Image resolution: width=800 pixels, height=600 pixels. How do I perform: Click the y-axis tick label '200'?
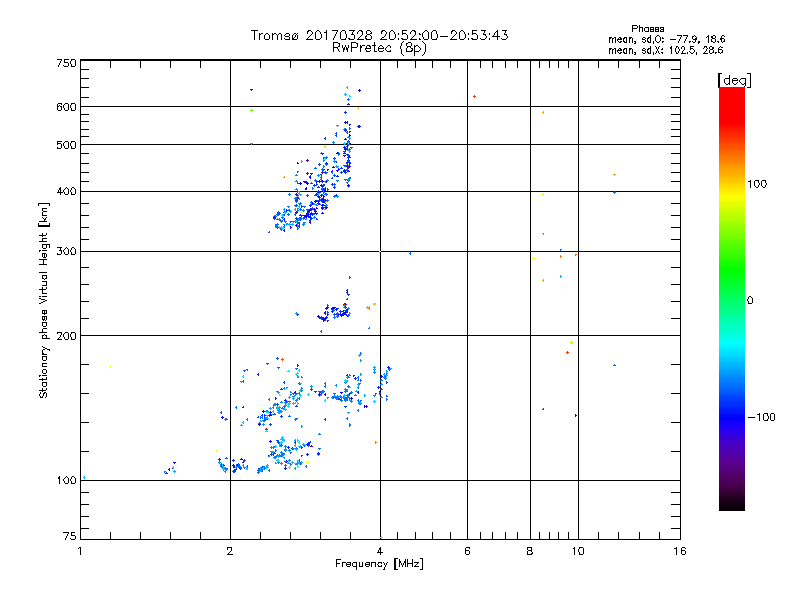(x=66, y=336)
